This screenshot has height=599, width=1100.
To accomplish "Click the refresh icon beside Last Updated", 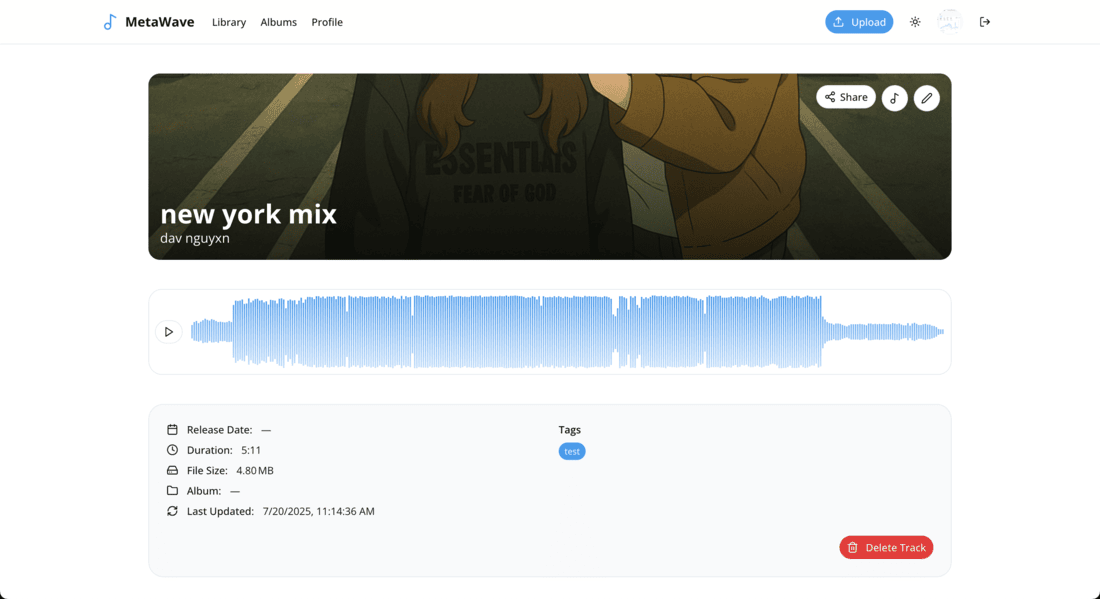I will (172, 511).
